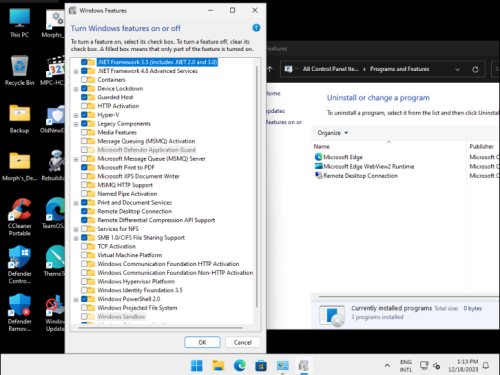This screenshot has height=375, width=500.
Task: Select Microsoft Edge WebView2 Runtime entry
Action: click(368, 166)
